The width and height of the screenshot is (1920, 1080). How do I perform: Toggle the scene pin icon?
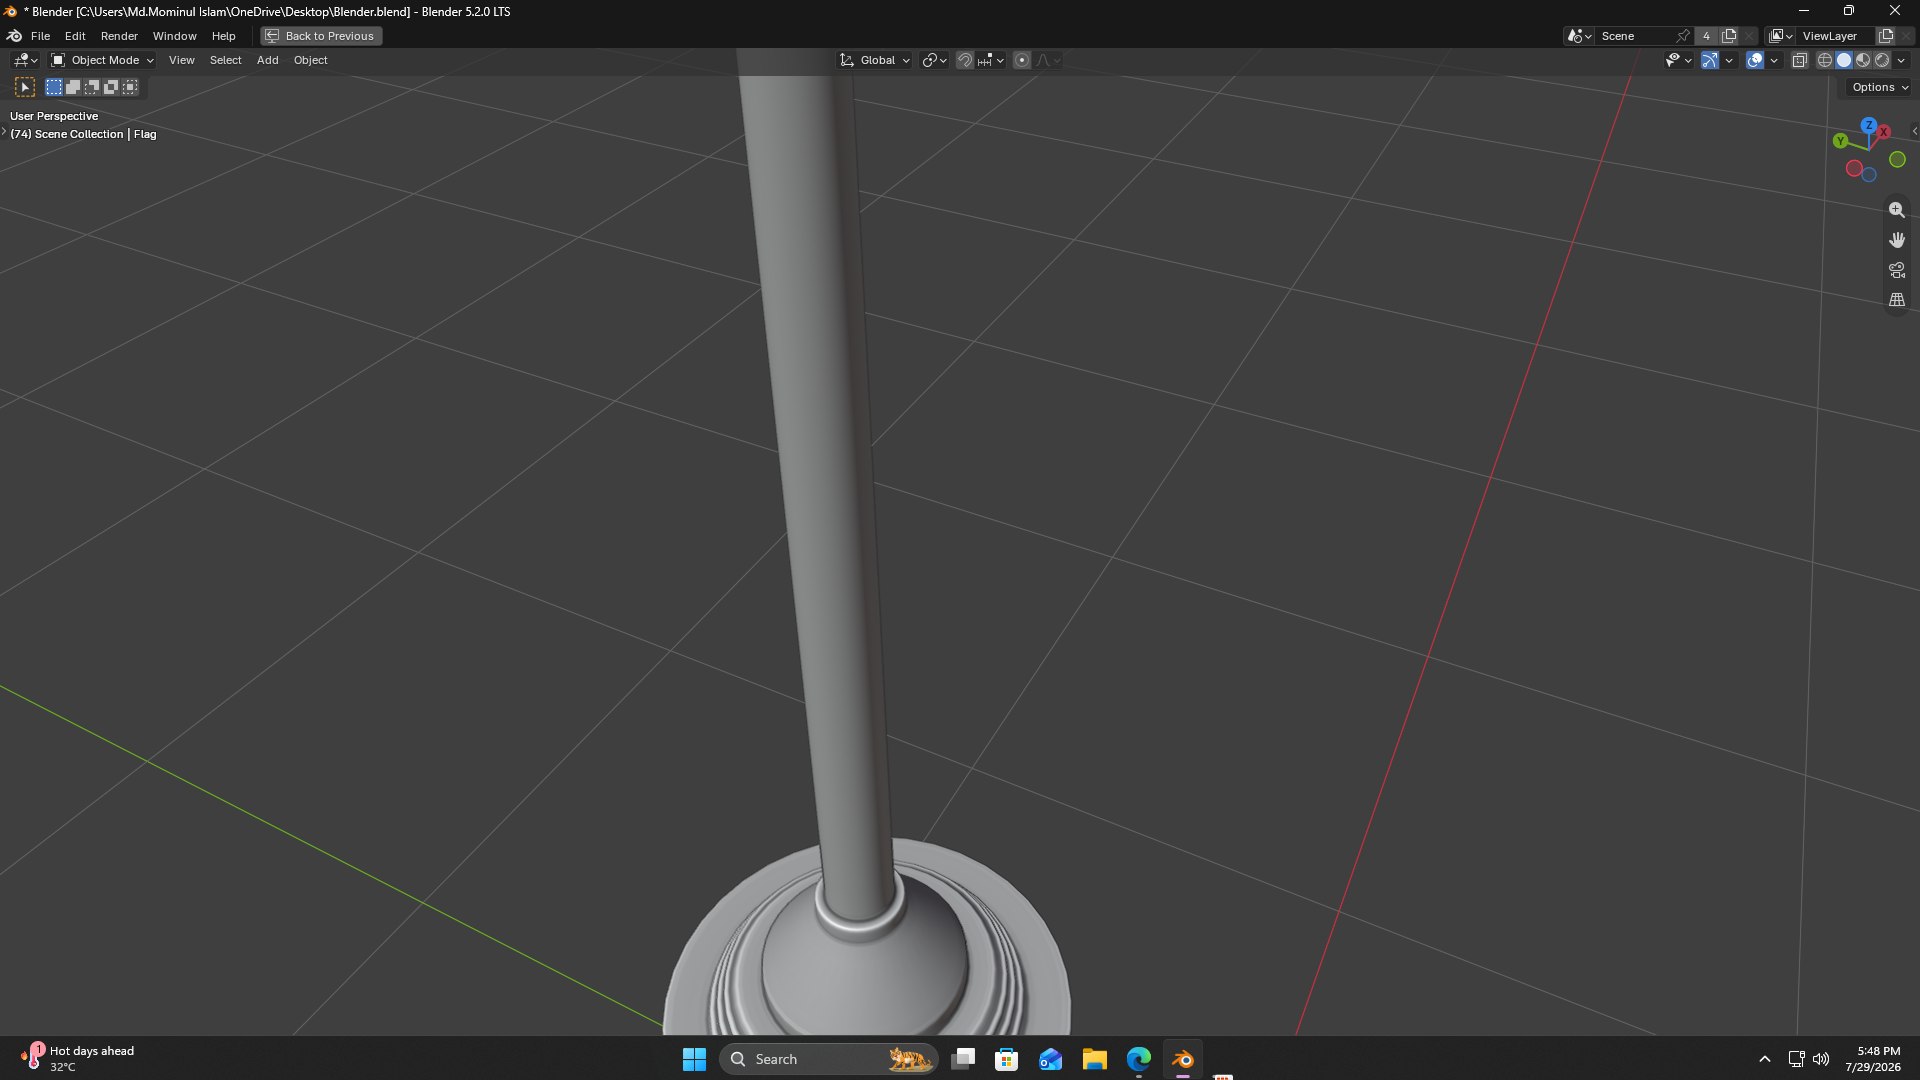[x=1683, y=36]
